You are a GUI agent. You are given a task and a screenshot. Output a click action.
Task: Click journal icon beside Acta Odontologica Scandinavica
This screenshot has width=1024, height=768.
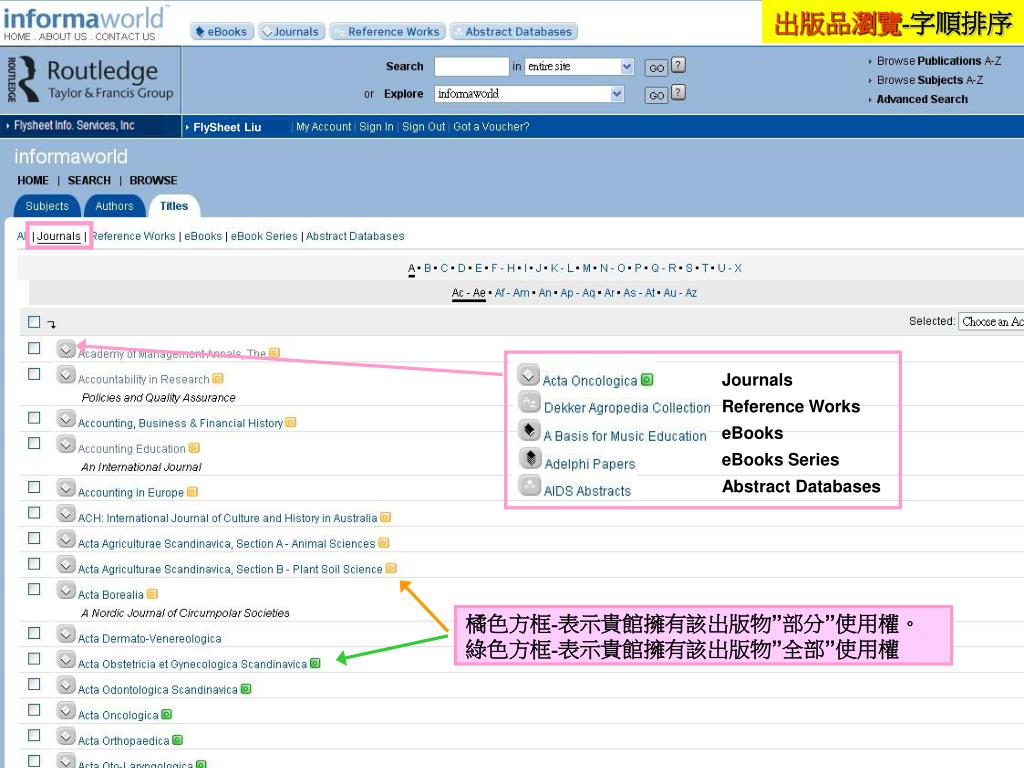pos(66,684)
